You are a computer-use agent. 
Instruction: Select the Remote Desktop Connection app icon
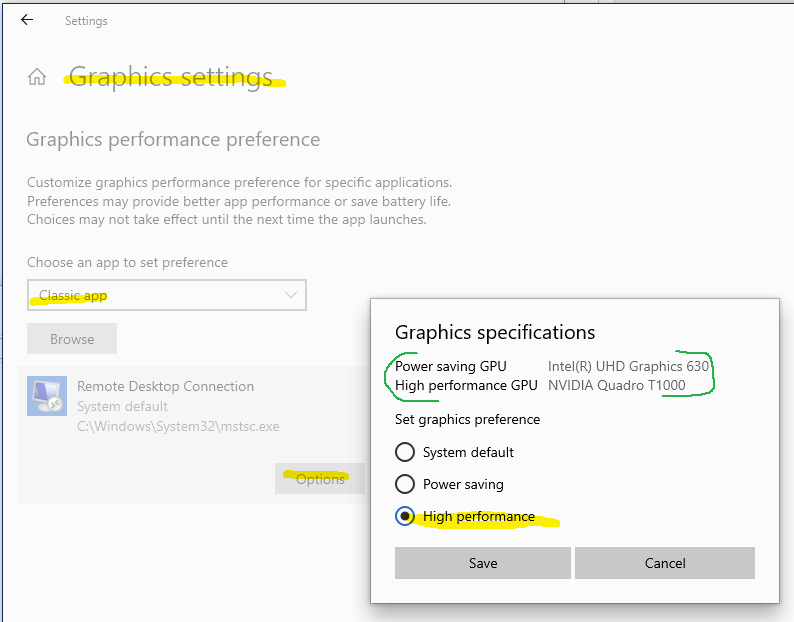47,396
